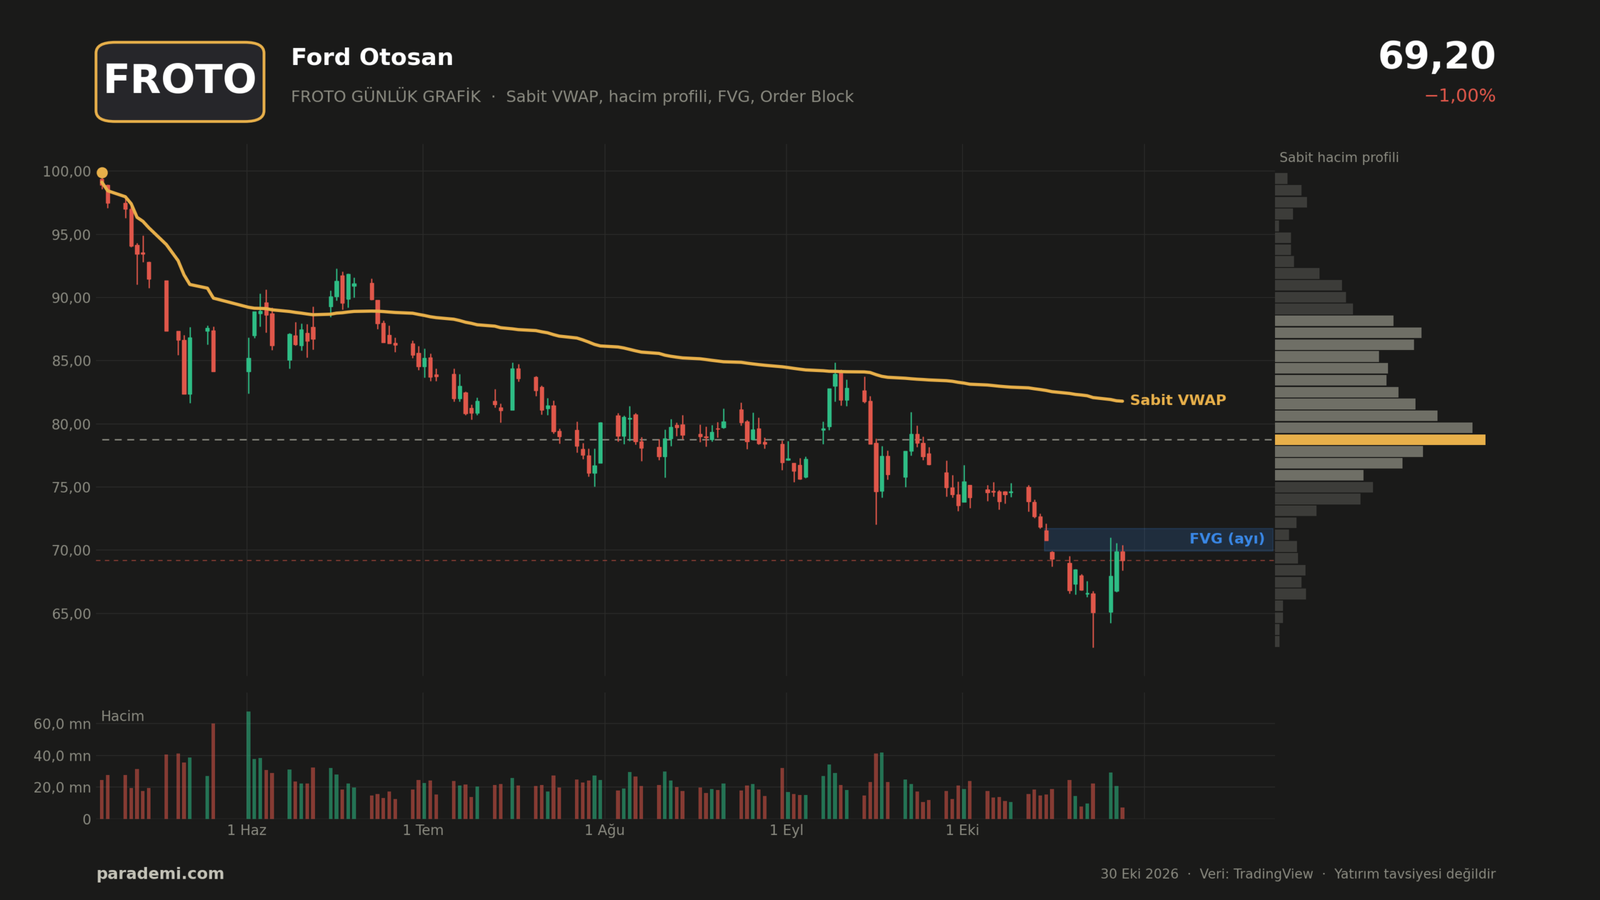Viewport: 1600px width, 900px height.
Task: Click the 75,00 price axis label
Action: click(x=70, y=487)
